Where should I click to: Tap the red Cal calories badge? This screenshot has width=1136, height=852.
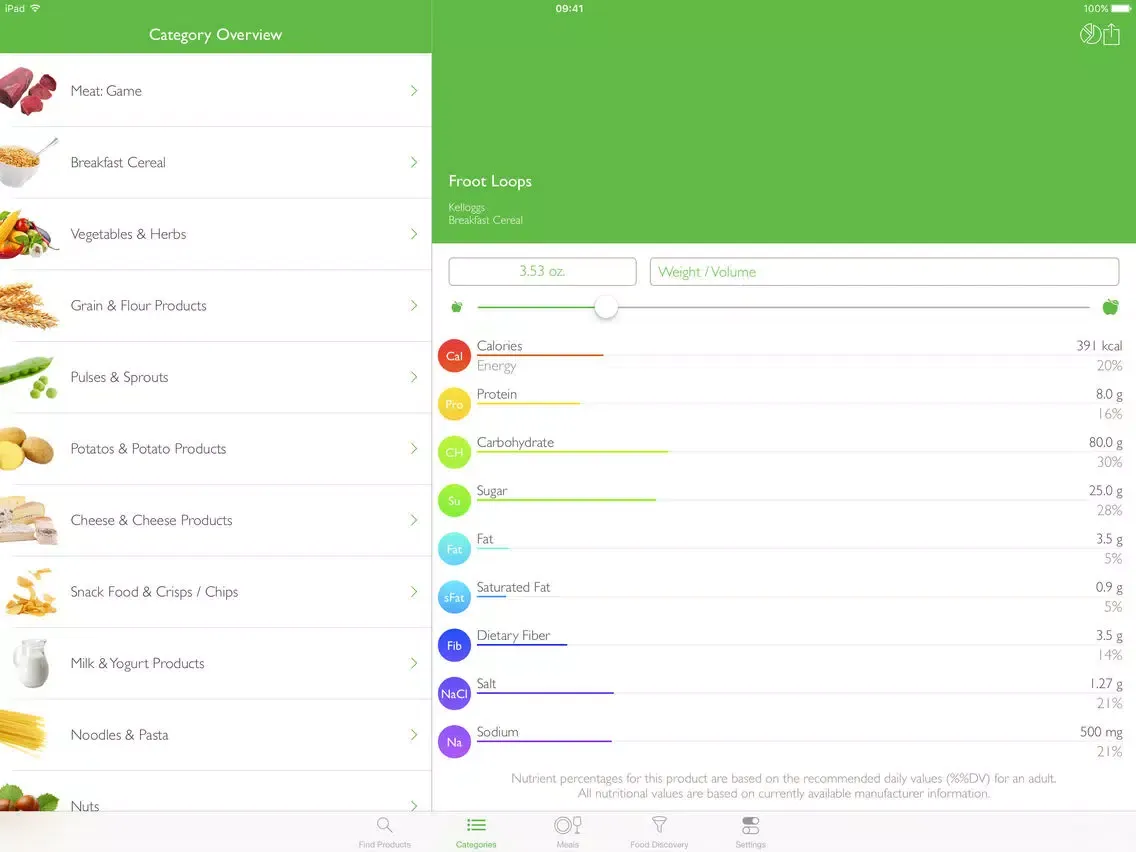pyautogui.click(x=454, y=356)
